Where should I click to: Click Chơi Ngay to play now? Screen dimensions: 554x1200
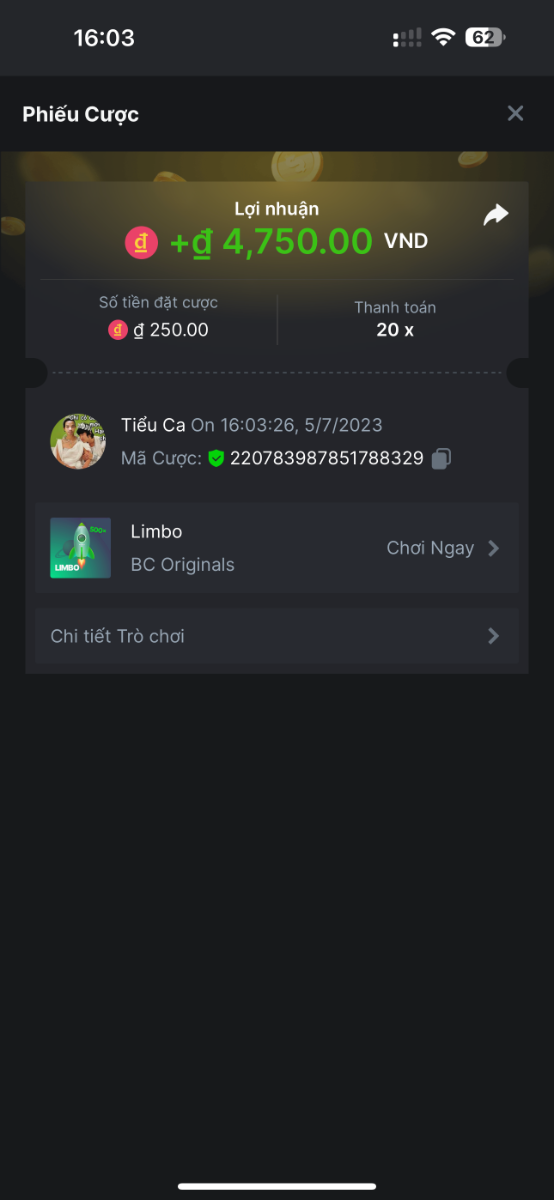tap(430, 548)
